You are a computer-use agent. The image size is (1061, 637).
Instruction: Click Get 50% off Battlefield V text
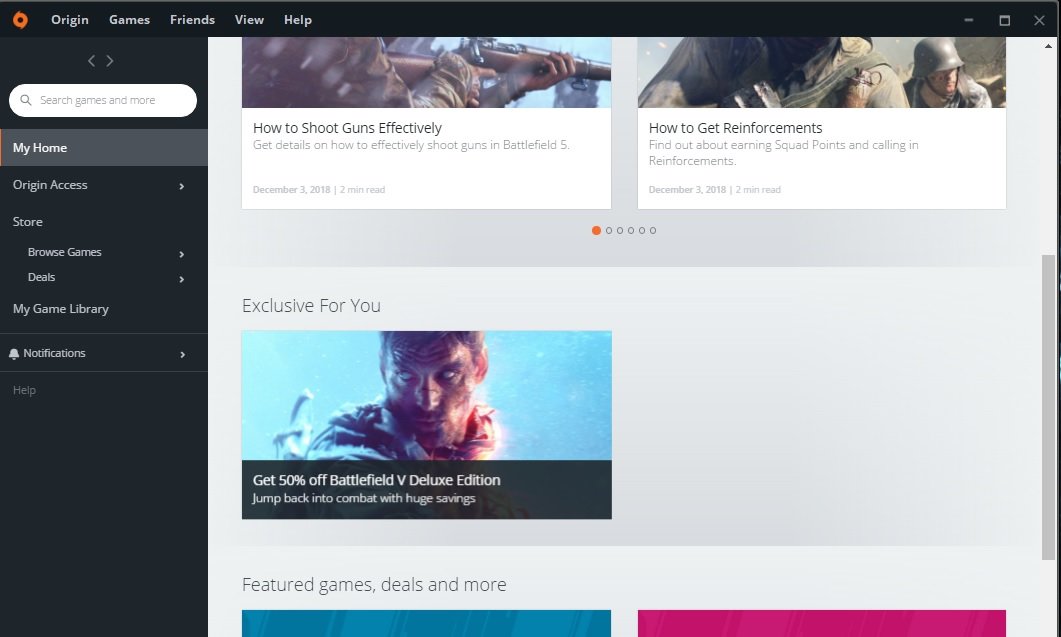tap(376, 480)
